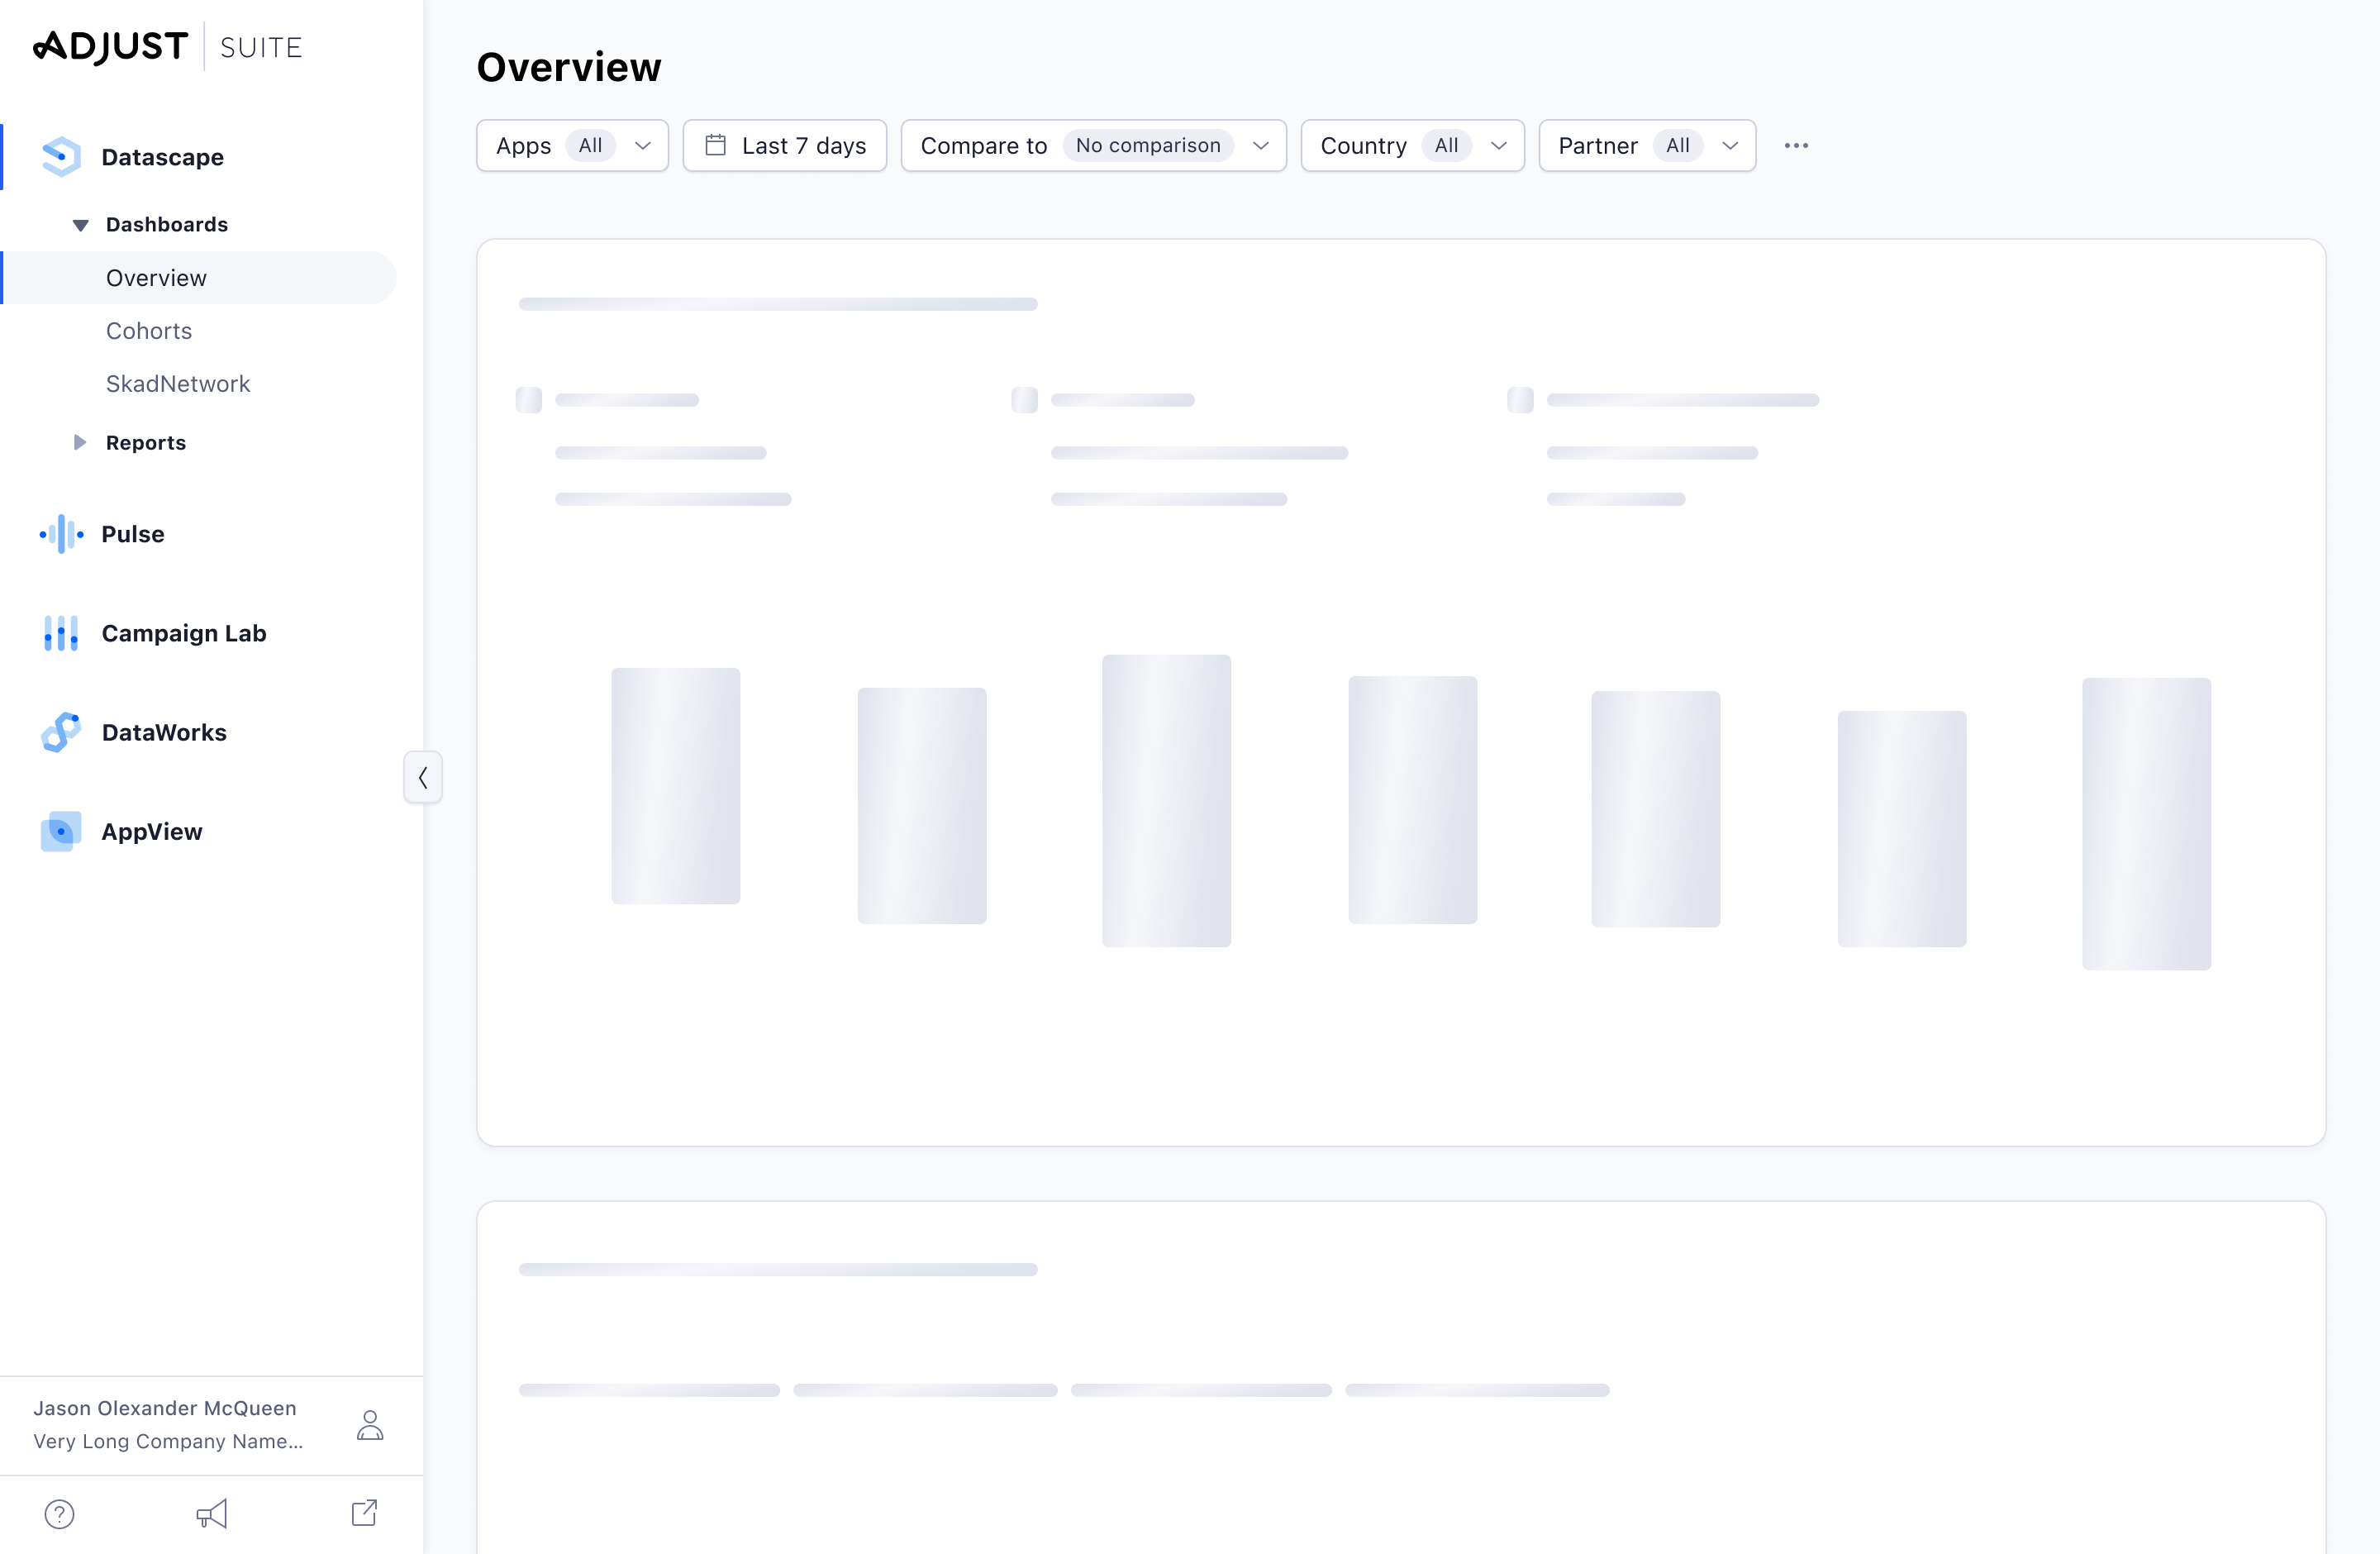Click the announcements megaphone icon

(x=212, y=1513)
